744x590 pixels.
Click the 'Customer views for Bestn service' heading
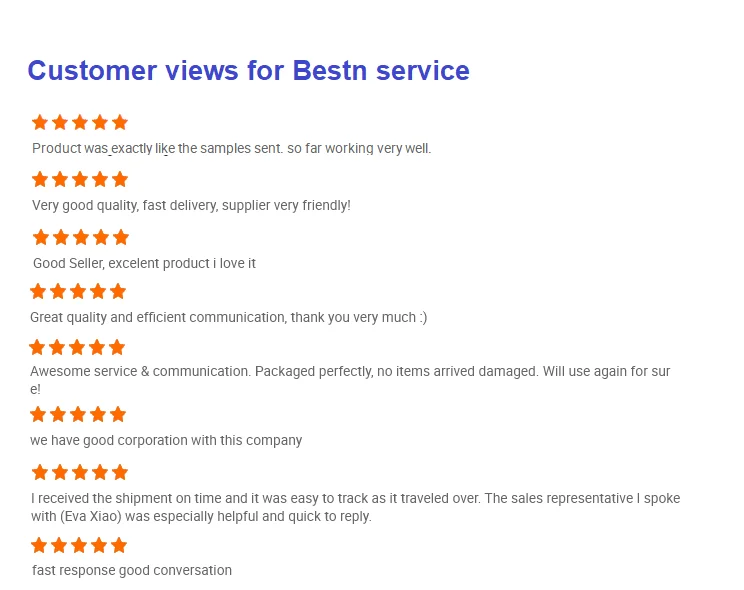click(248, 71)
